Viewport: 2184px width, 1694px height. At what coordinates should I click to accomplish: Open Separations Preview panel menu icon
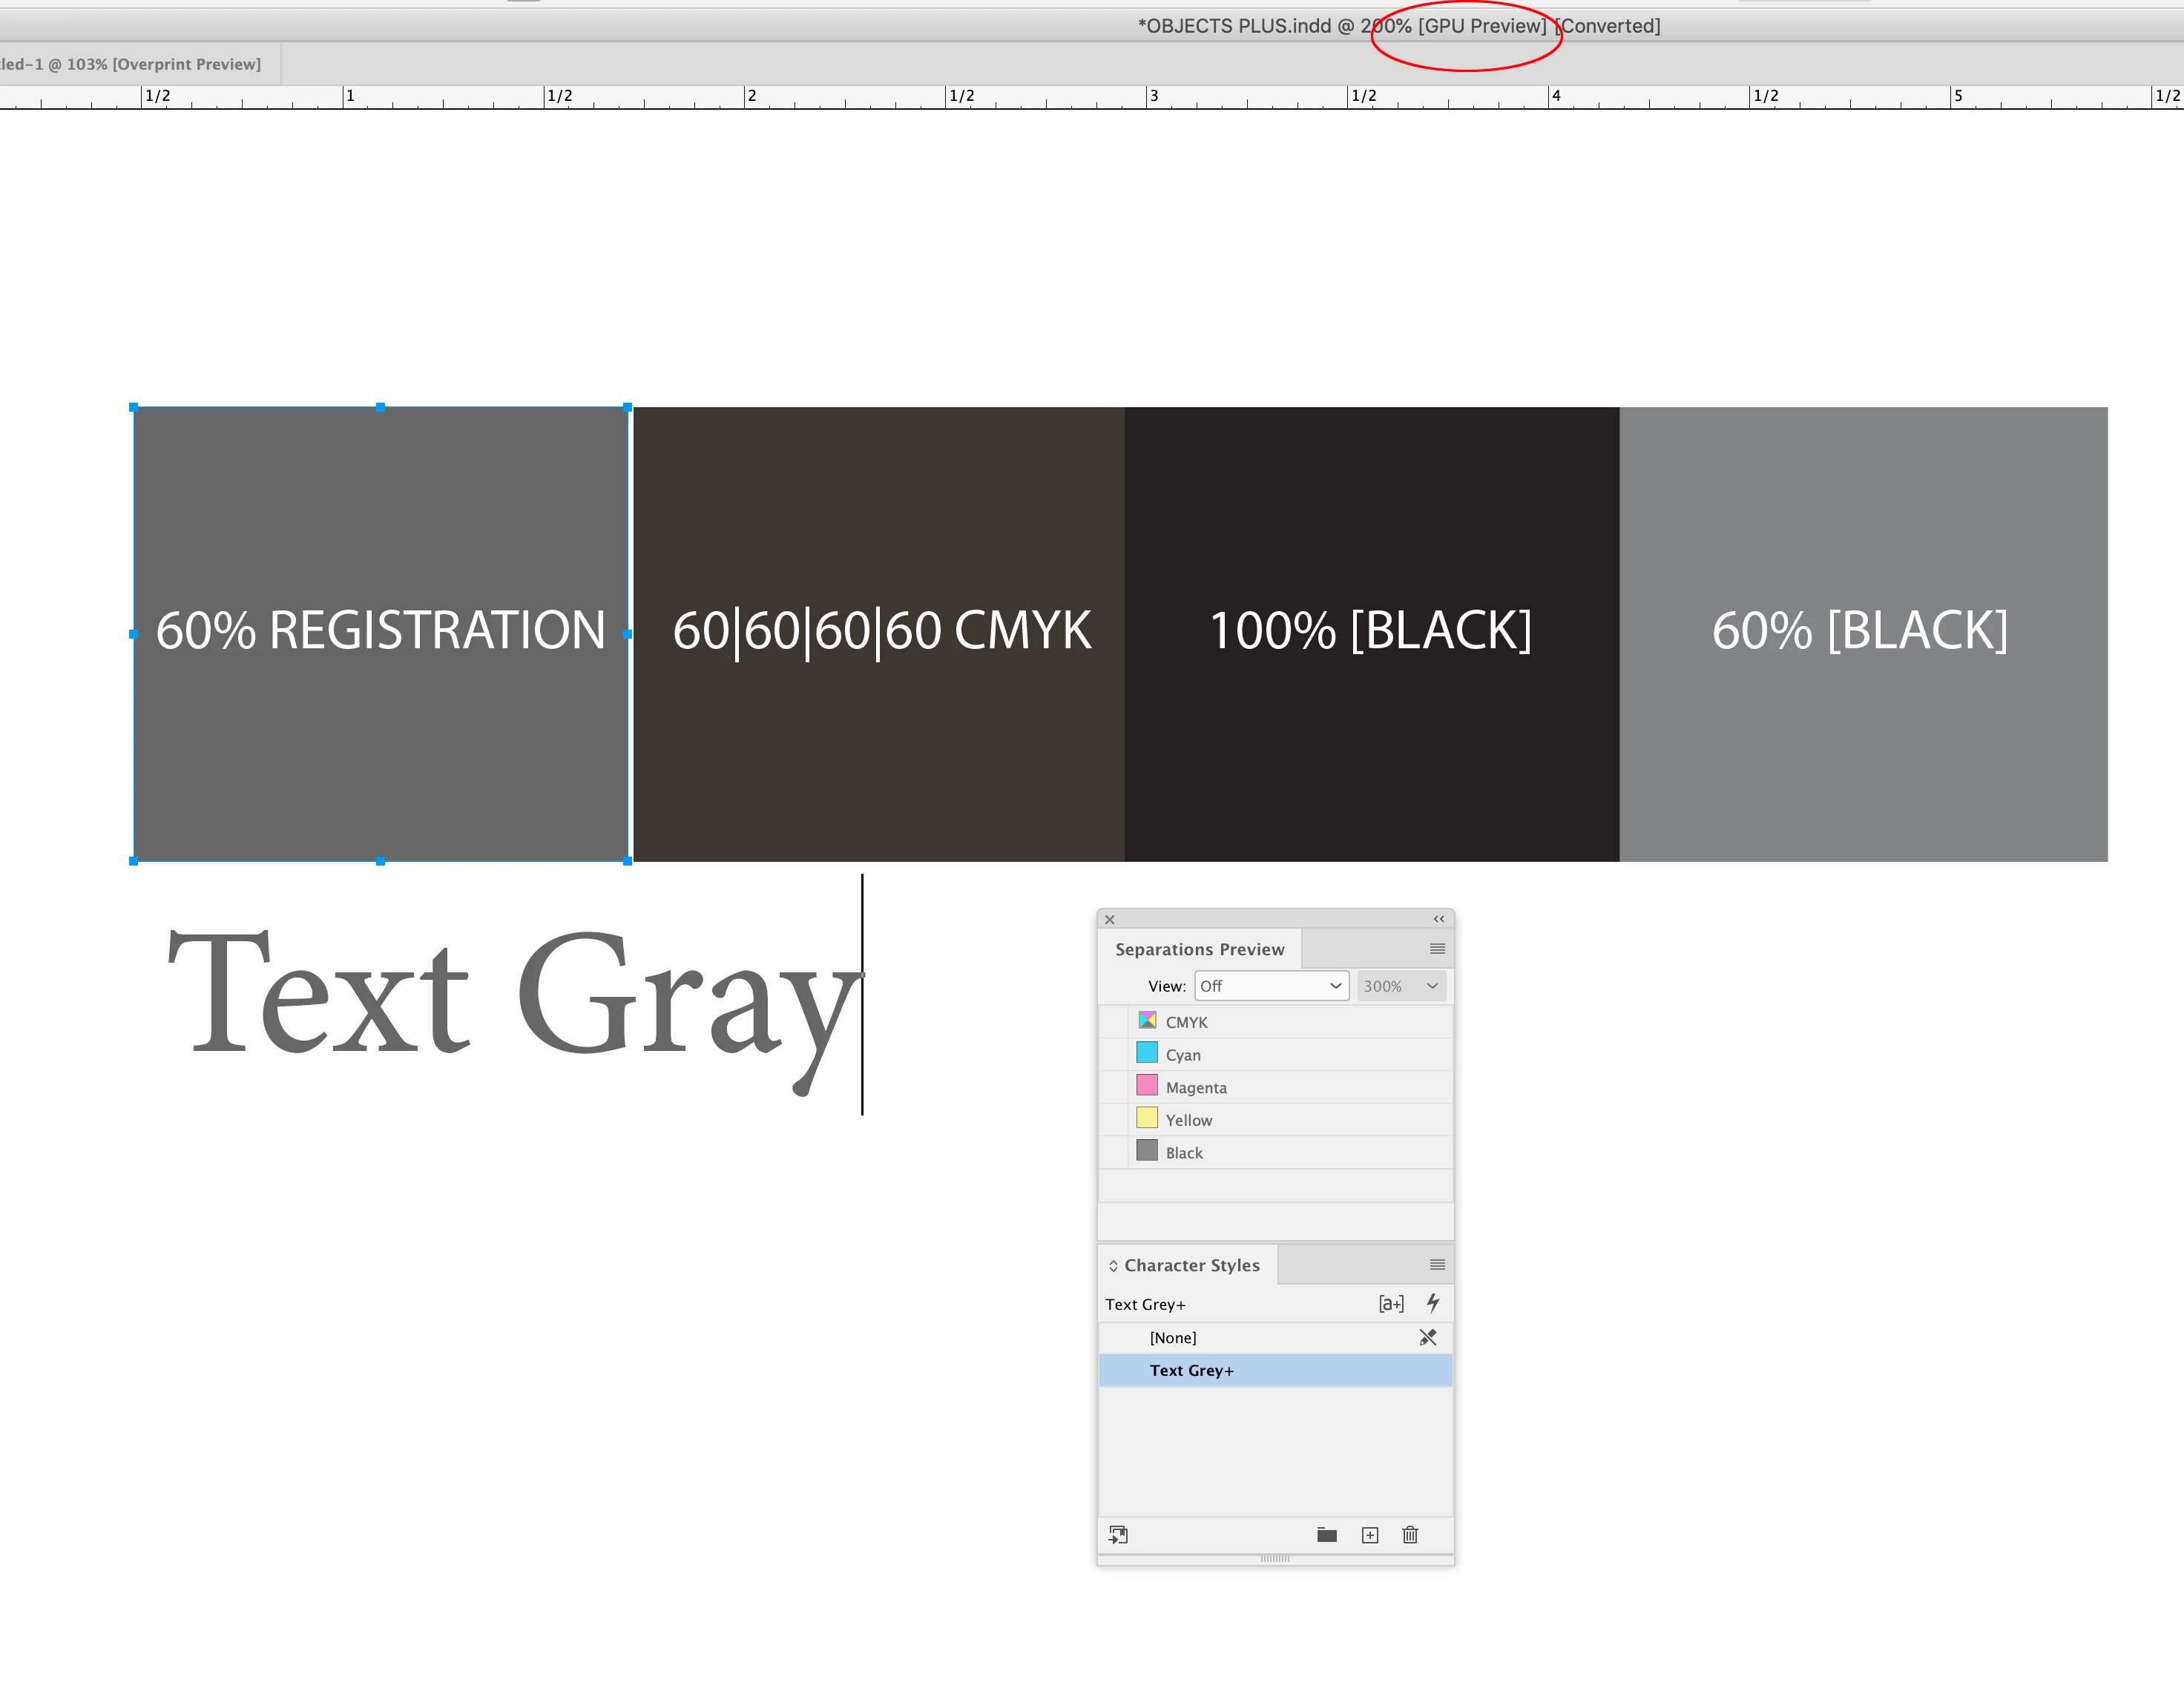pyautogui.click(x=1437, y=949)
